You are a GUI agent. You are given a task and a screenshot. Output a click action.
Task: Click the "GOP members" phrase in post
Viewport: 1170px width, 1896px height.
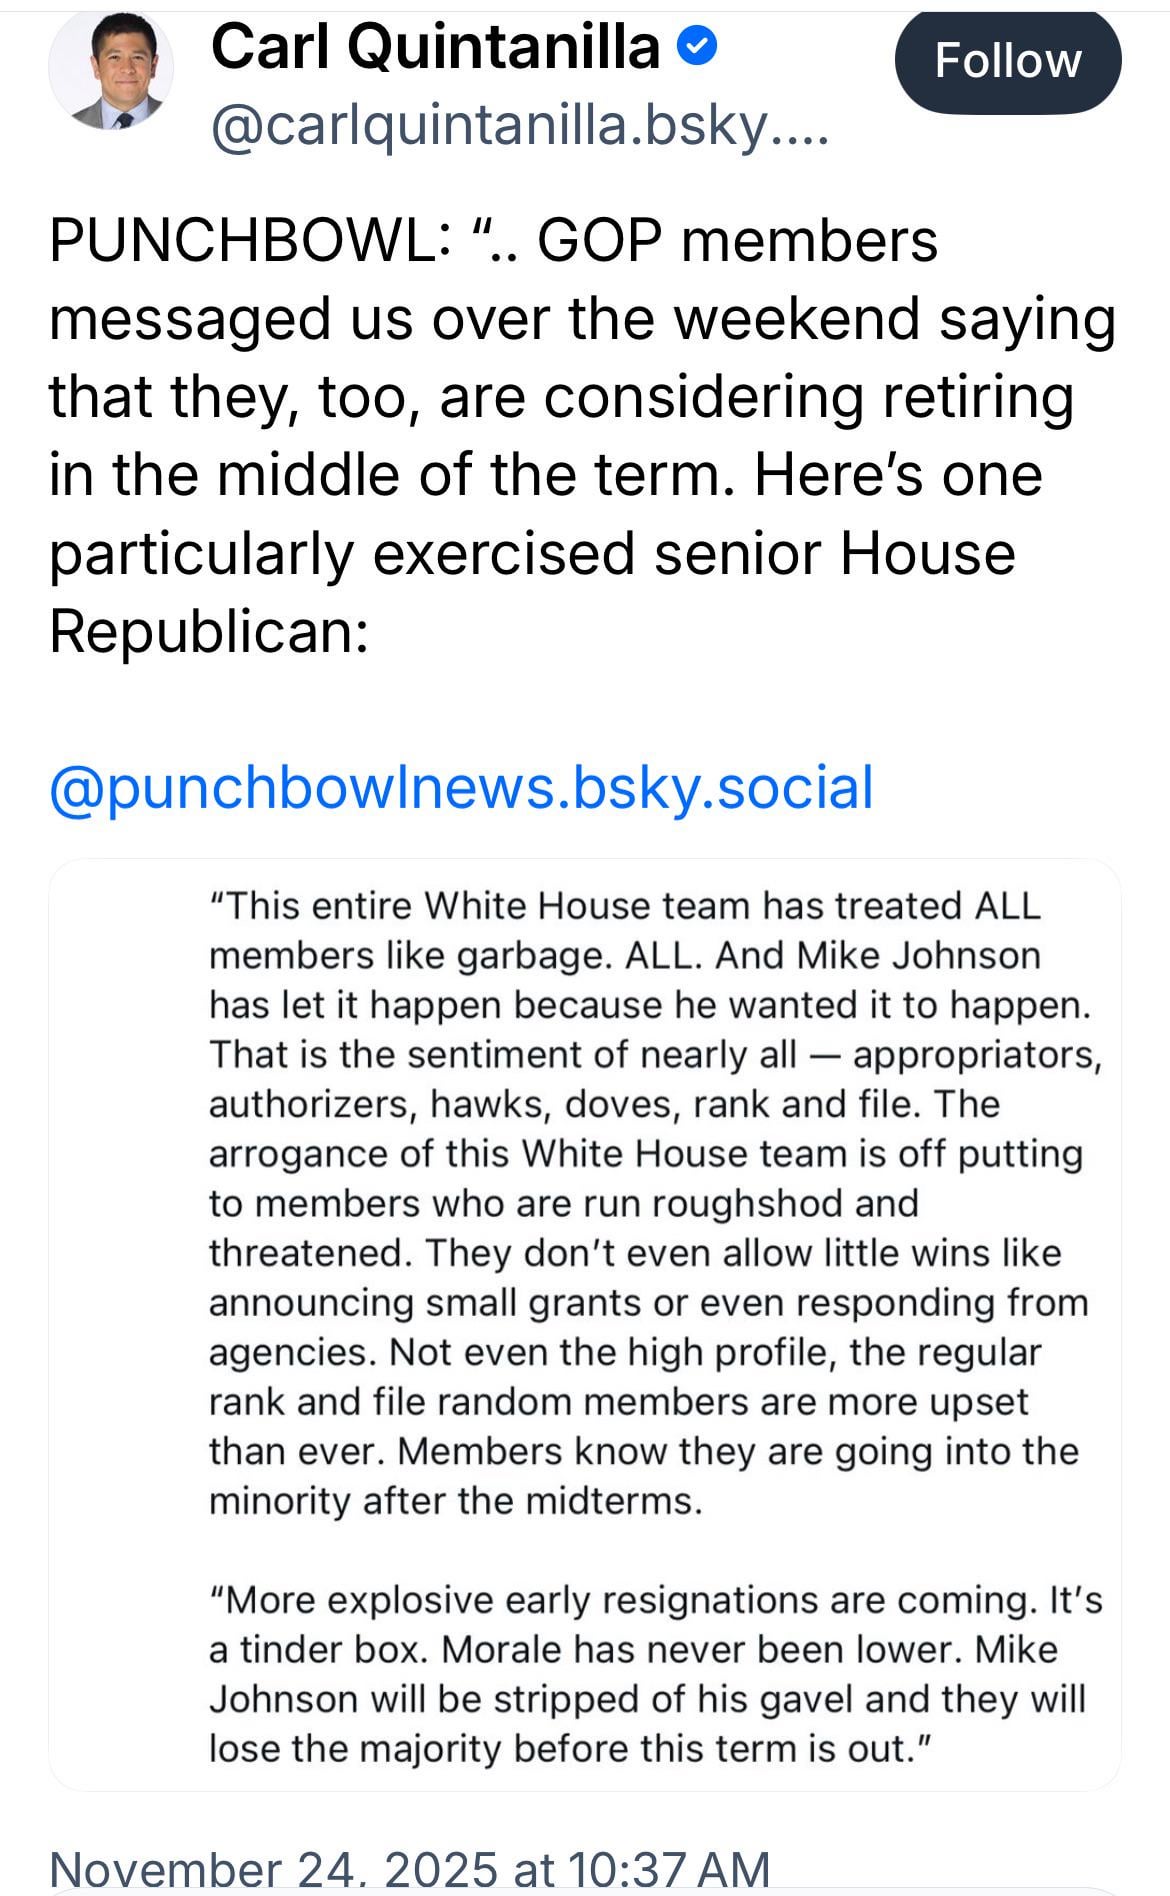738,241
